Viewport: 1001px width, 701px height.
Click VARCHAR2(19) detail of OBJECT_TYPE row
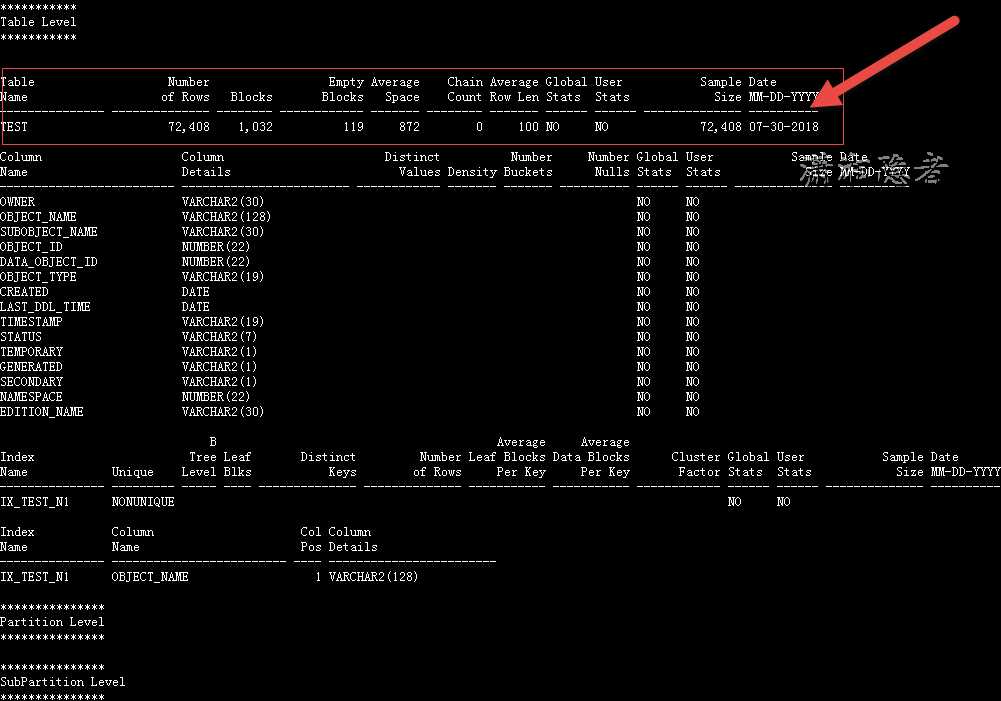click(x=223, y=277)
